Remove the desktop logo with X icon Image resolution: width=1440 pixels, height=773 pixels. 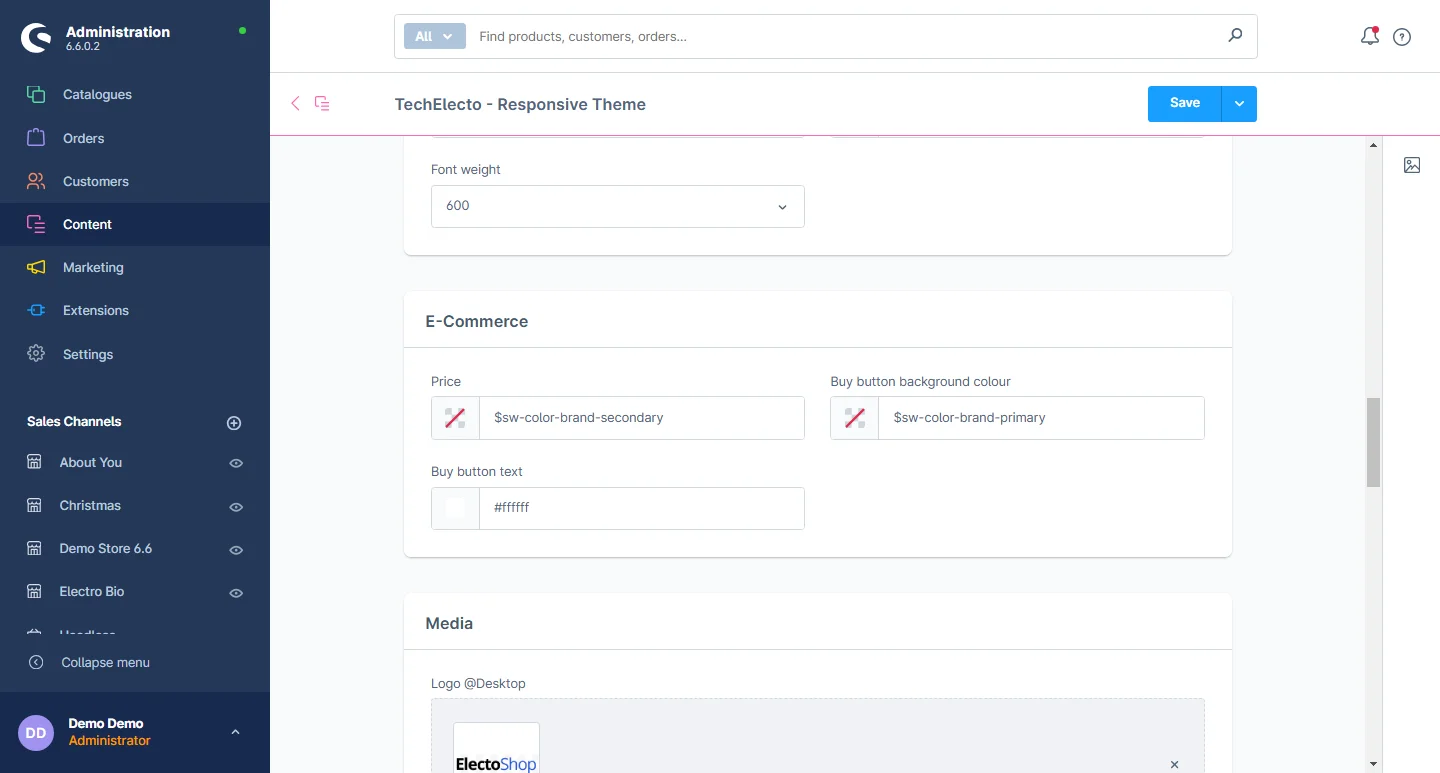point(1174,765)
